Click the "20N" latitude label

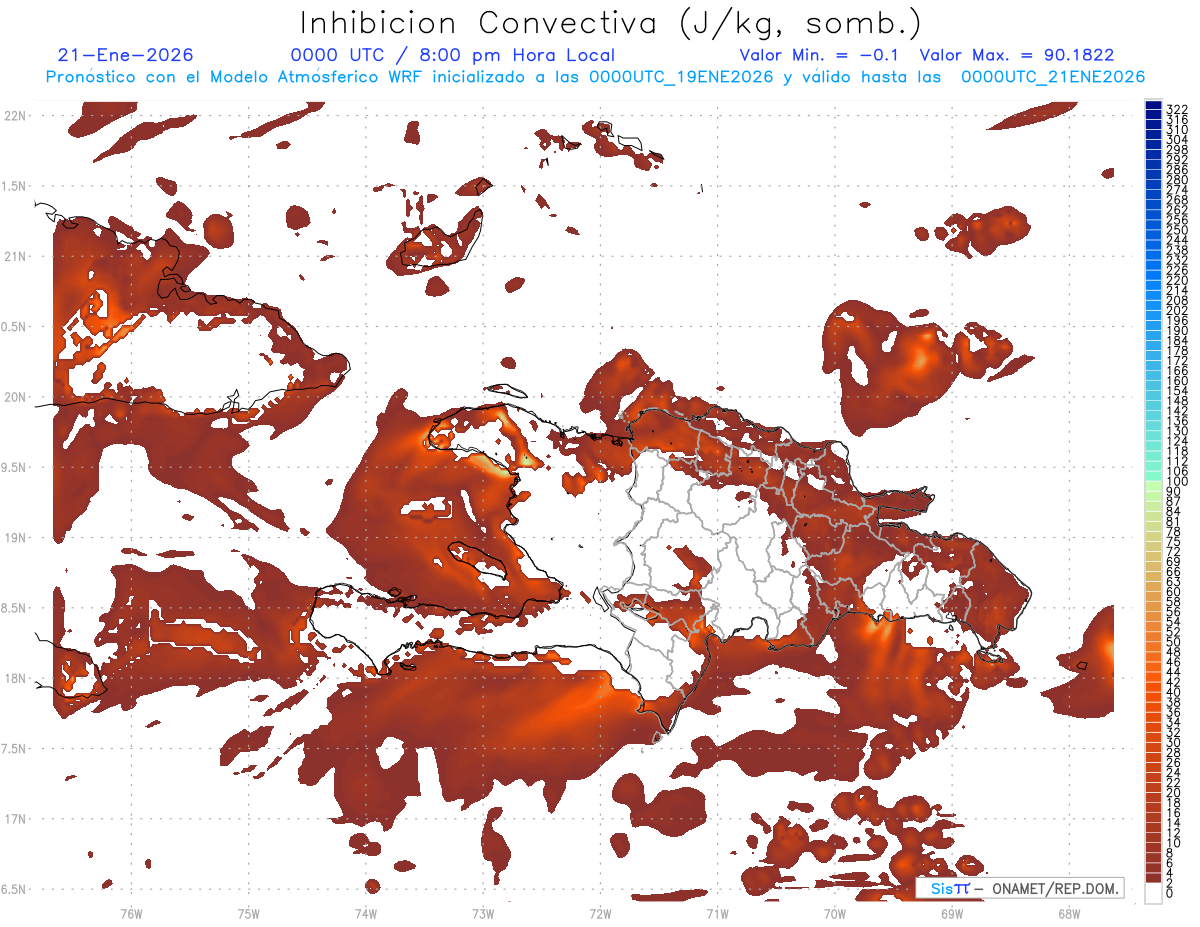pos(15,397)
